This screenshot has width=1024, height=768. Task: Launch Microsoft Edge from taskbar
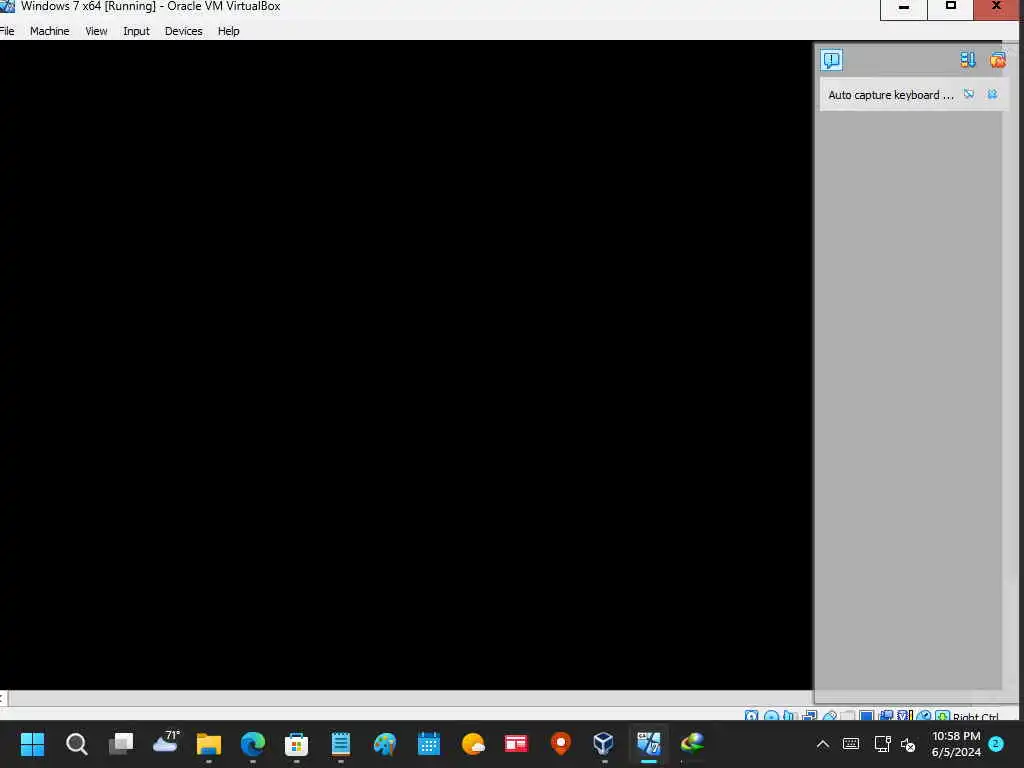point(253,744)
